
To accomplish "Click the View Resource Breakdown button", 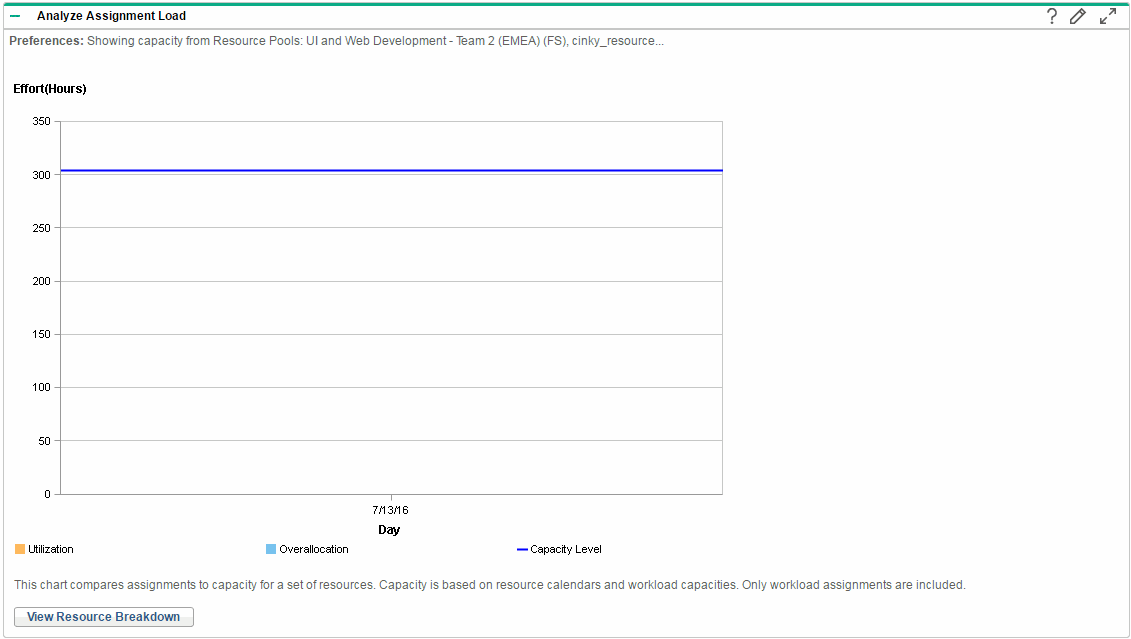I will [104, 617].
